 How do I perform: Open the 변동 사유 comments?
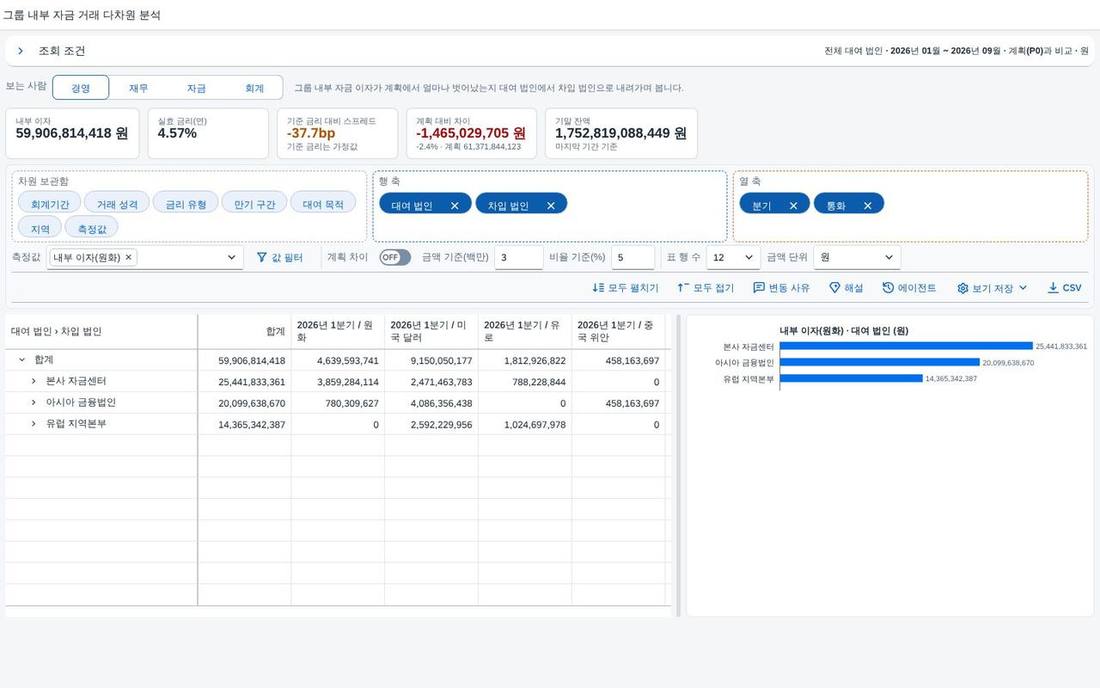click(x=781, y=288)
